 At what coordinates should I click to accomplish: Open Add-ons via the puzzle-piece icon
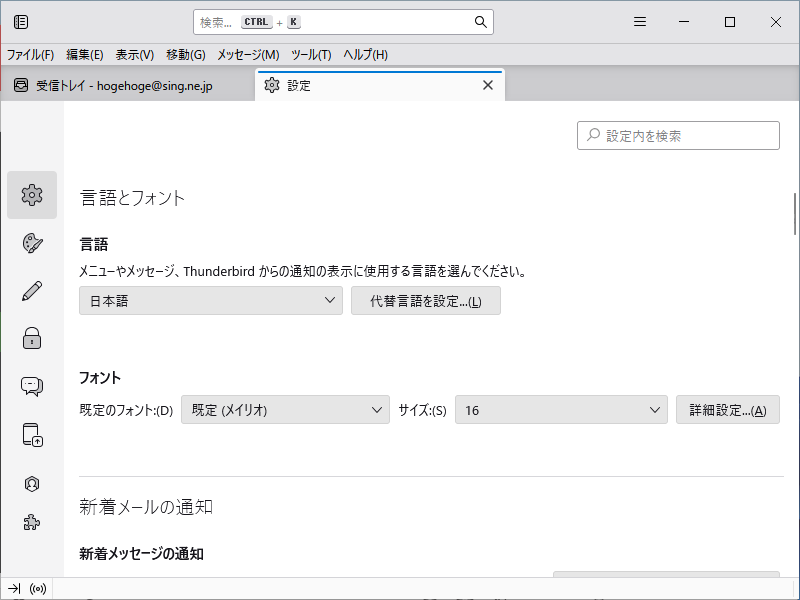pyautogui.click(x=31, y=521)
